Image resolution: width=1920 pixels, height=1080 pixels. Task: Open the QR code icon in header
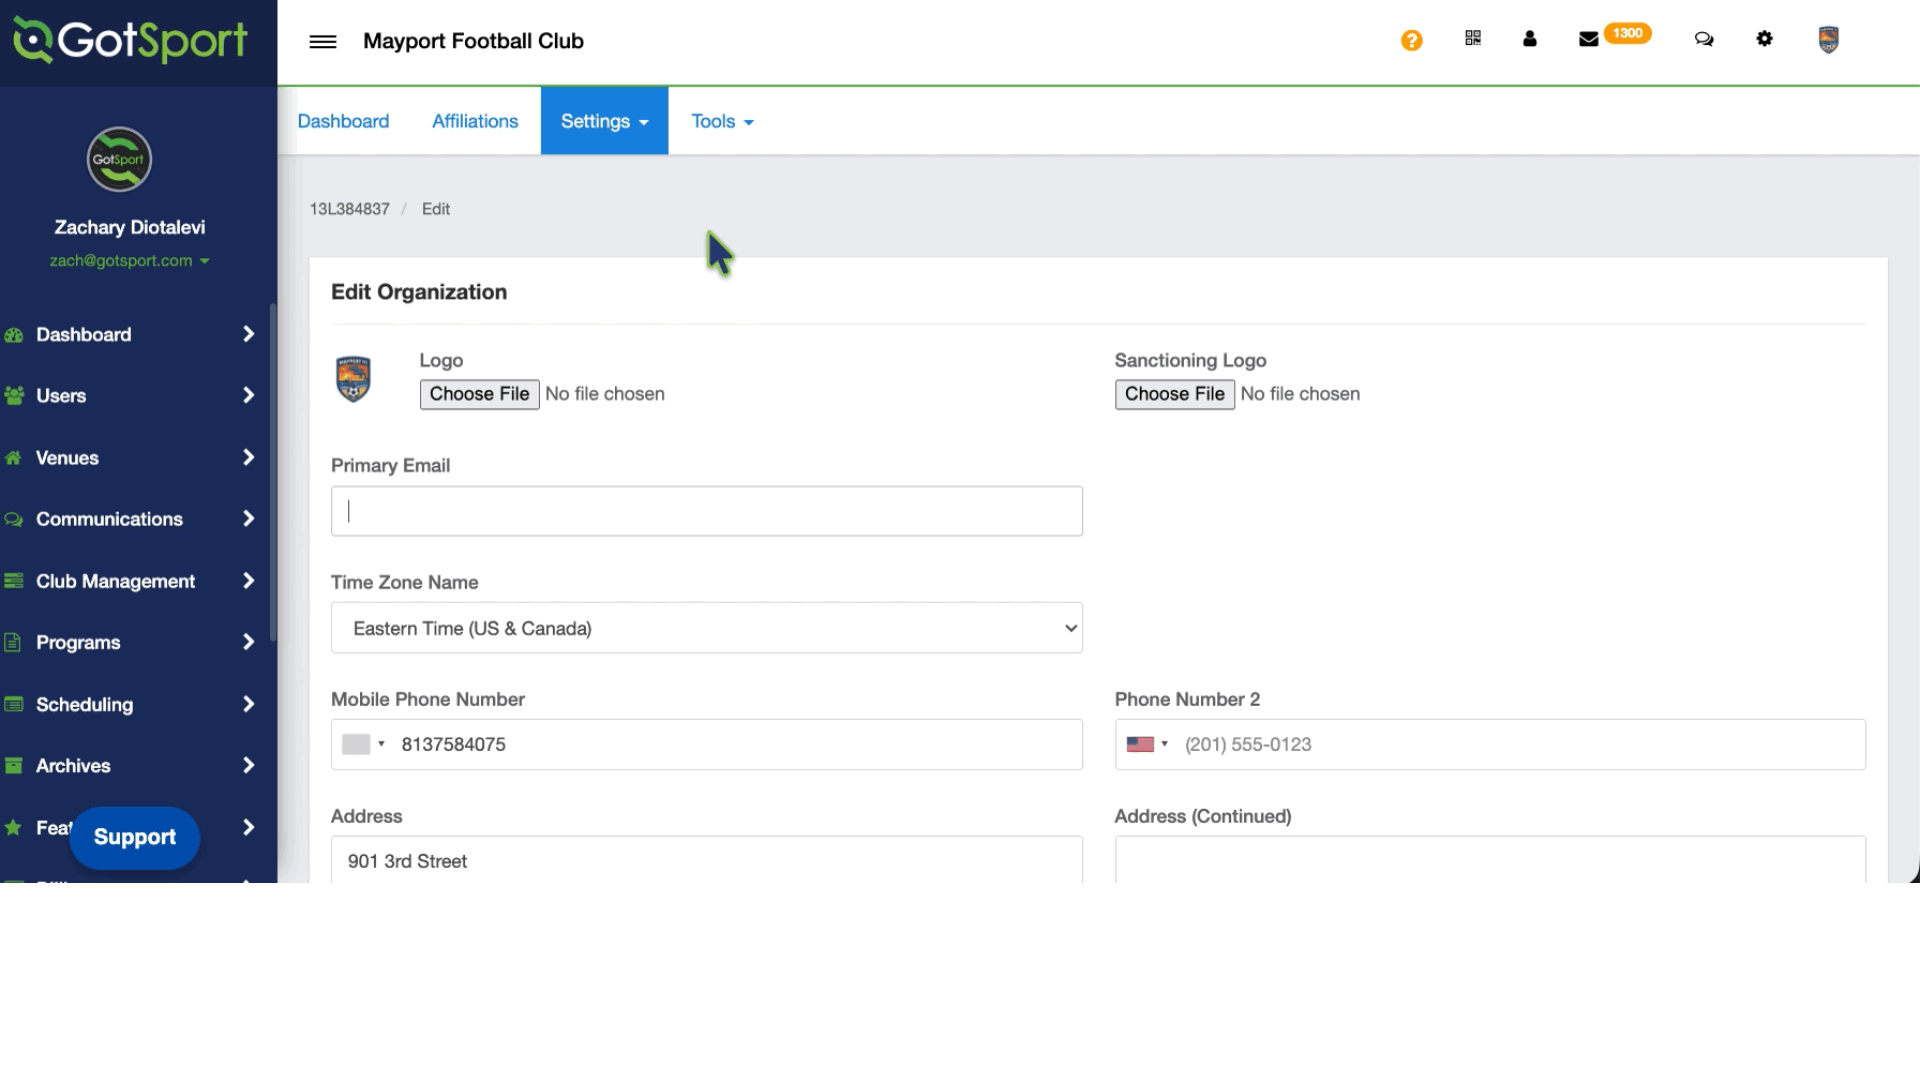pyautogui.click(x=1472, y=38)
